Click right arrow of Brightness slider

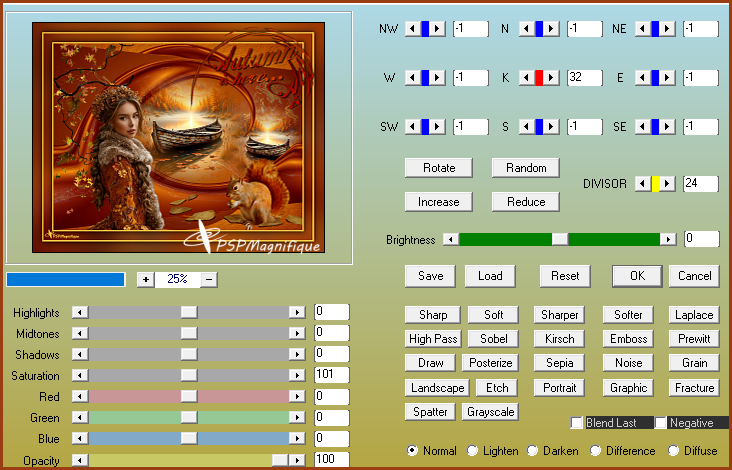coord(669,239)
